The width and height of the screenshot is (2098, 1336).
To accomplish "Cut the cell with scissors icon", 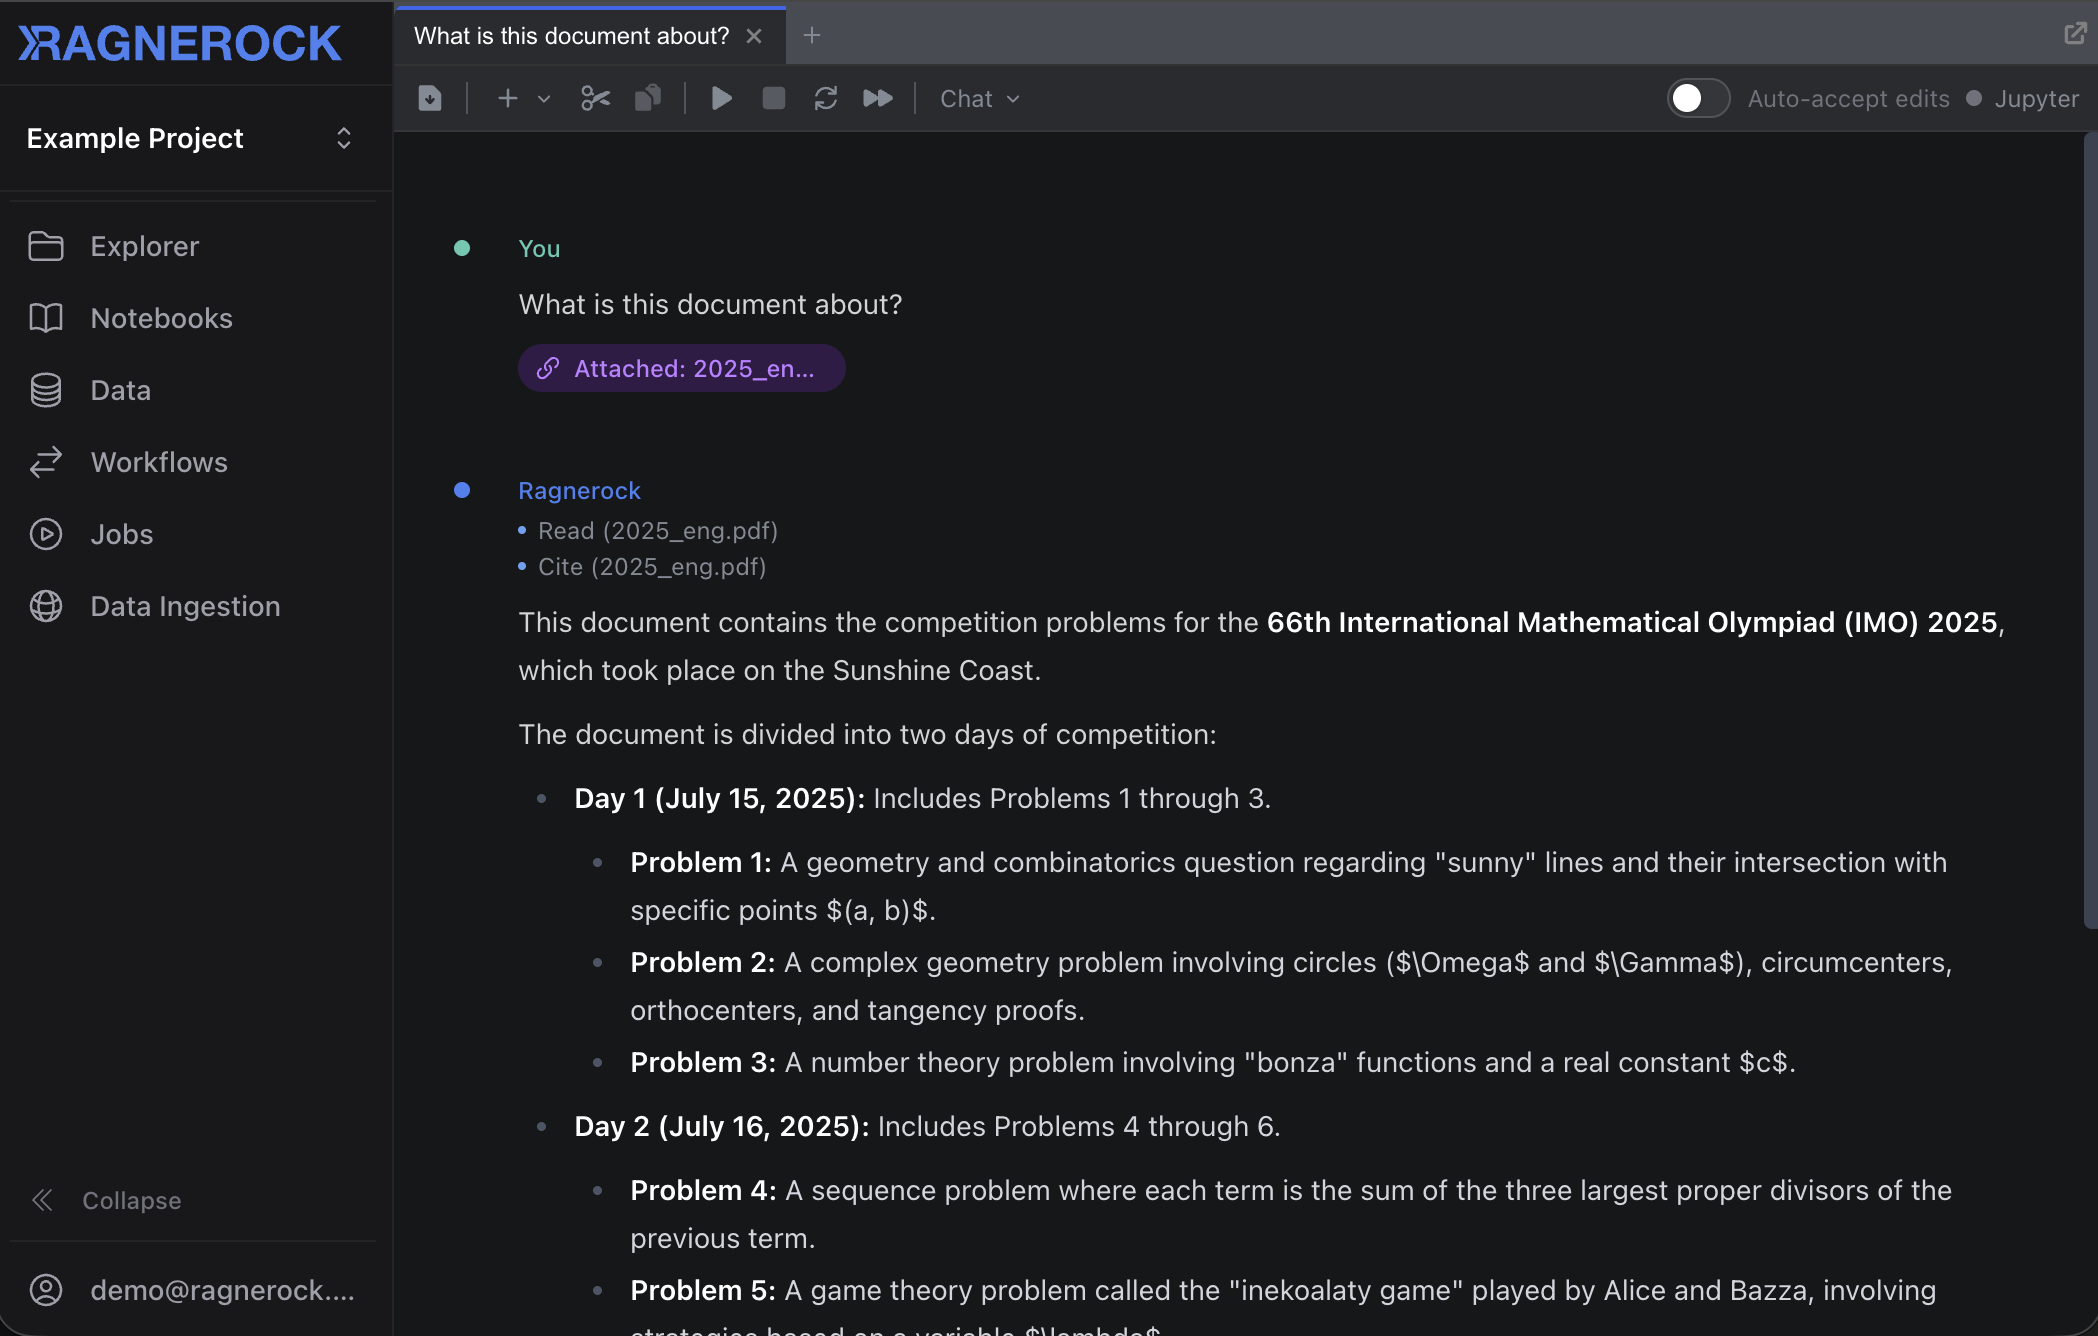I will coord(595,98).
